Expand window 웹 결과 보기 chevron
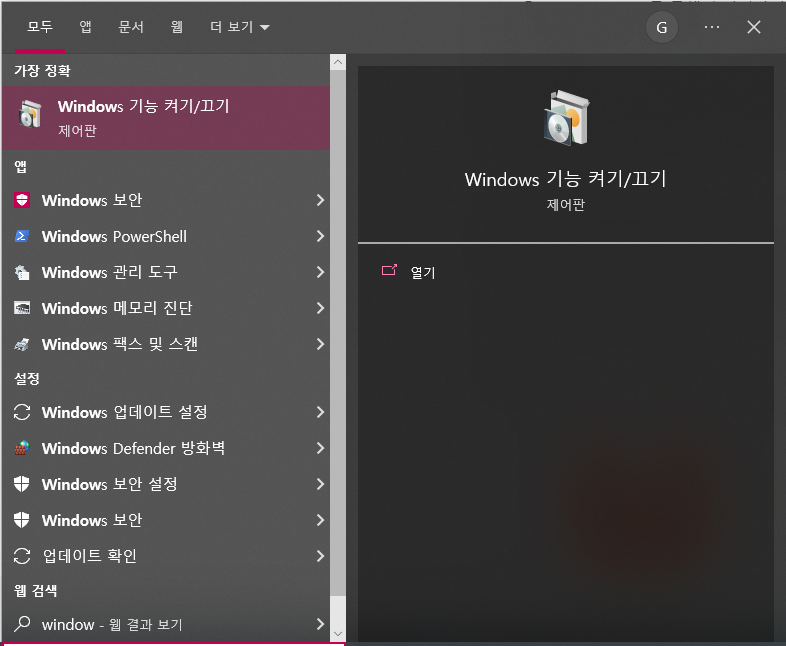 pyautogui.click(x=320, y=624)
